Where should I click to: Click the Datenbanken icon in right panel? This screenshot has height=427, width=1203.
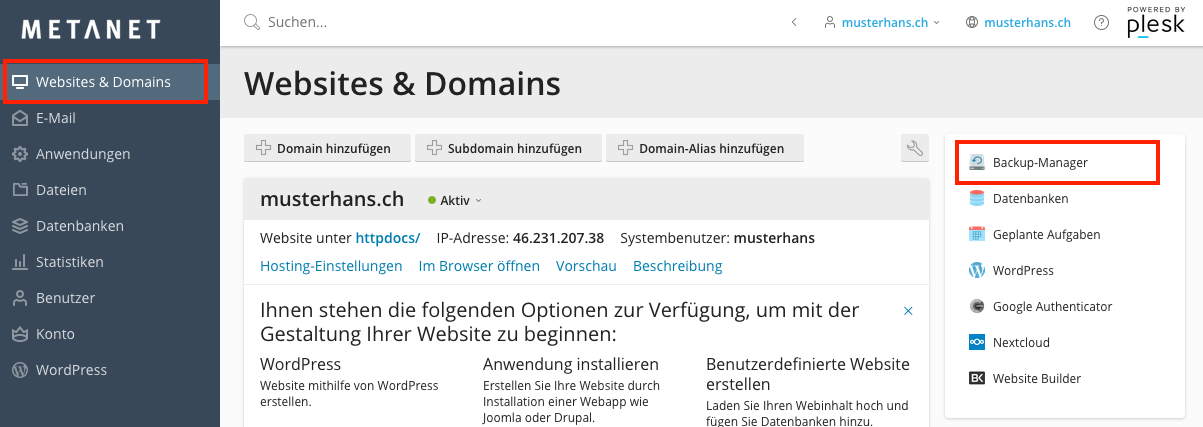tap(977, 199)
